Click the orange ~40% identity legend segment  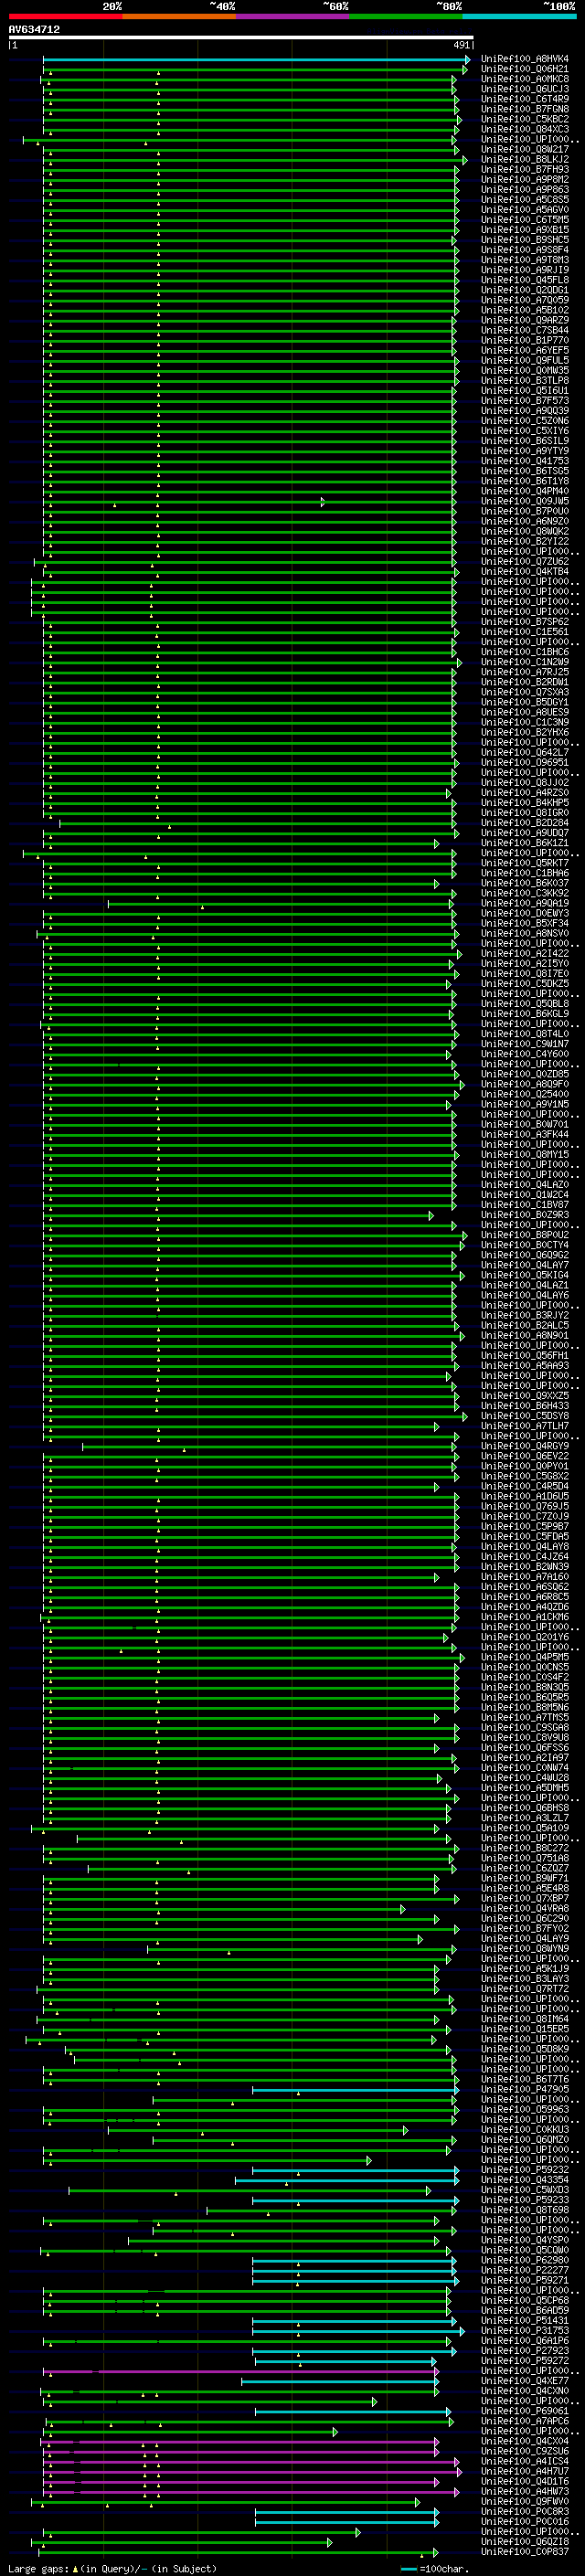pyautogui.click(x=179, y=16)
